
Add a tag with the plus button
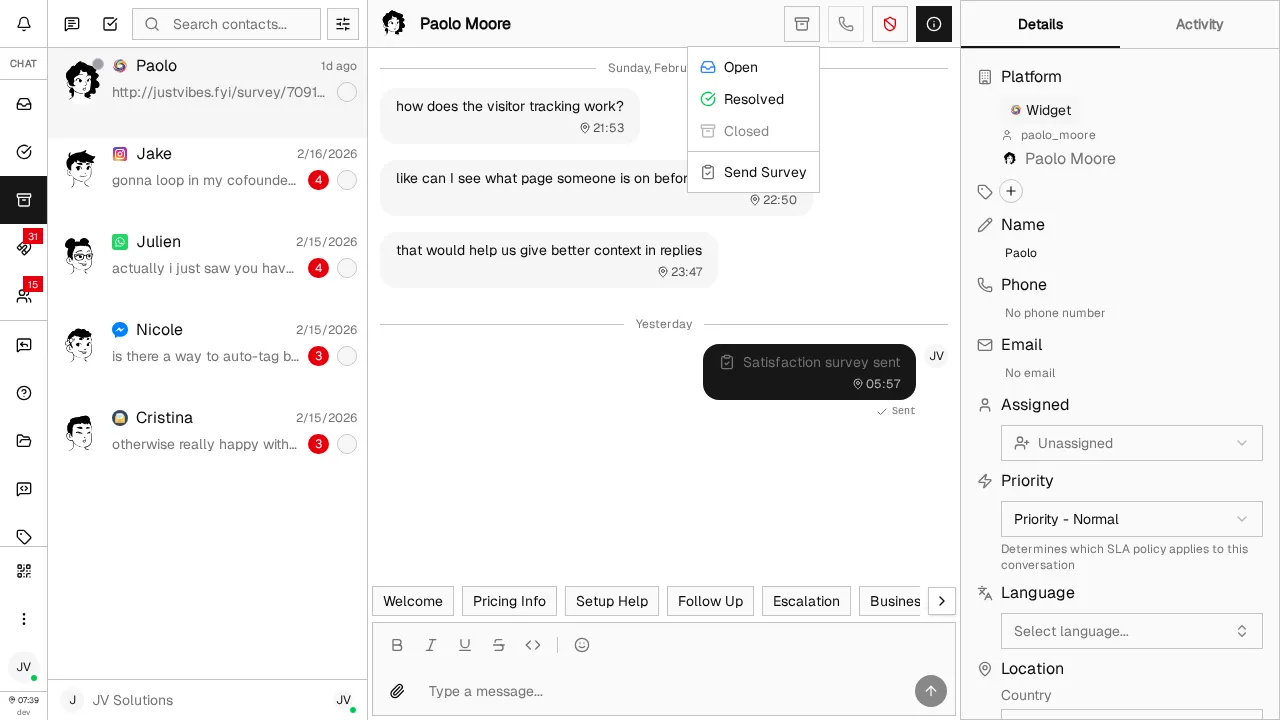click(1011, 191)
